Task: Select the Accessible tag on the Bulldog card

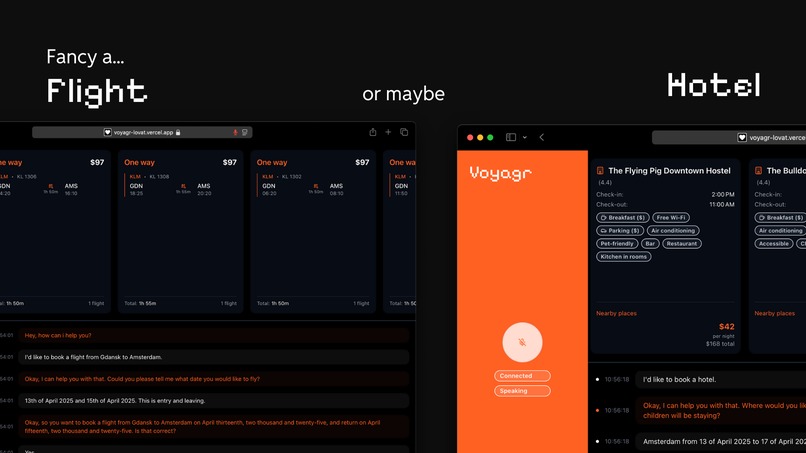Action: pyautogui.click(x=774, y=244)
